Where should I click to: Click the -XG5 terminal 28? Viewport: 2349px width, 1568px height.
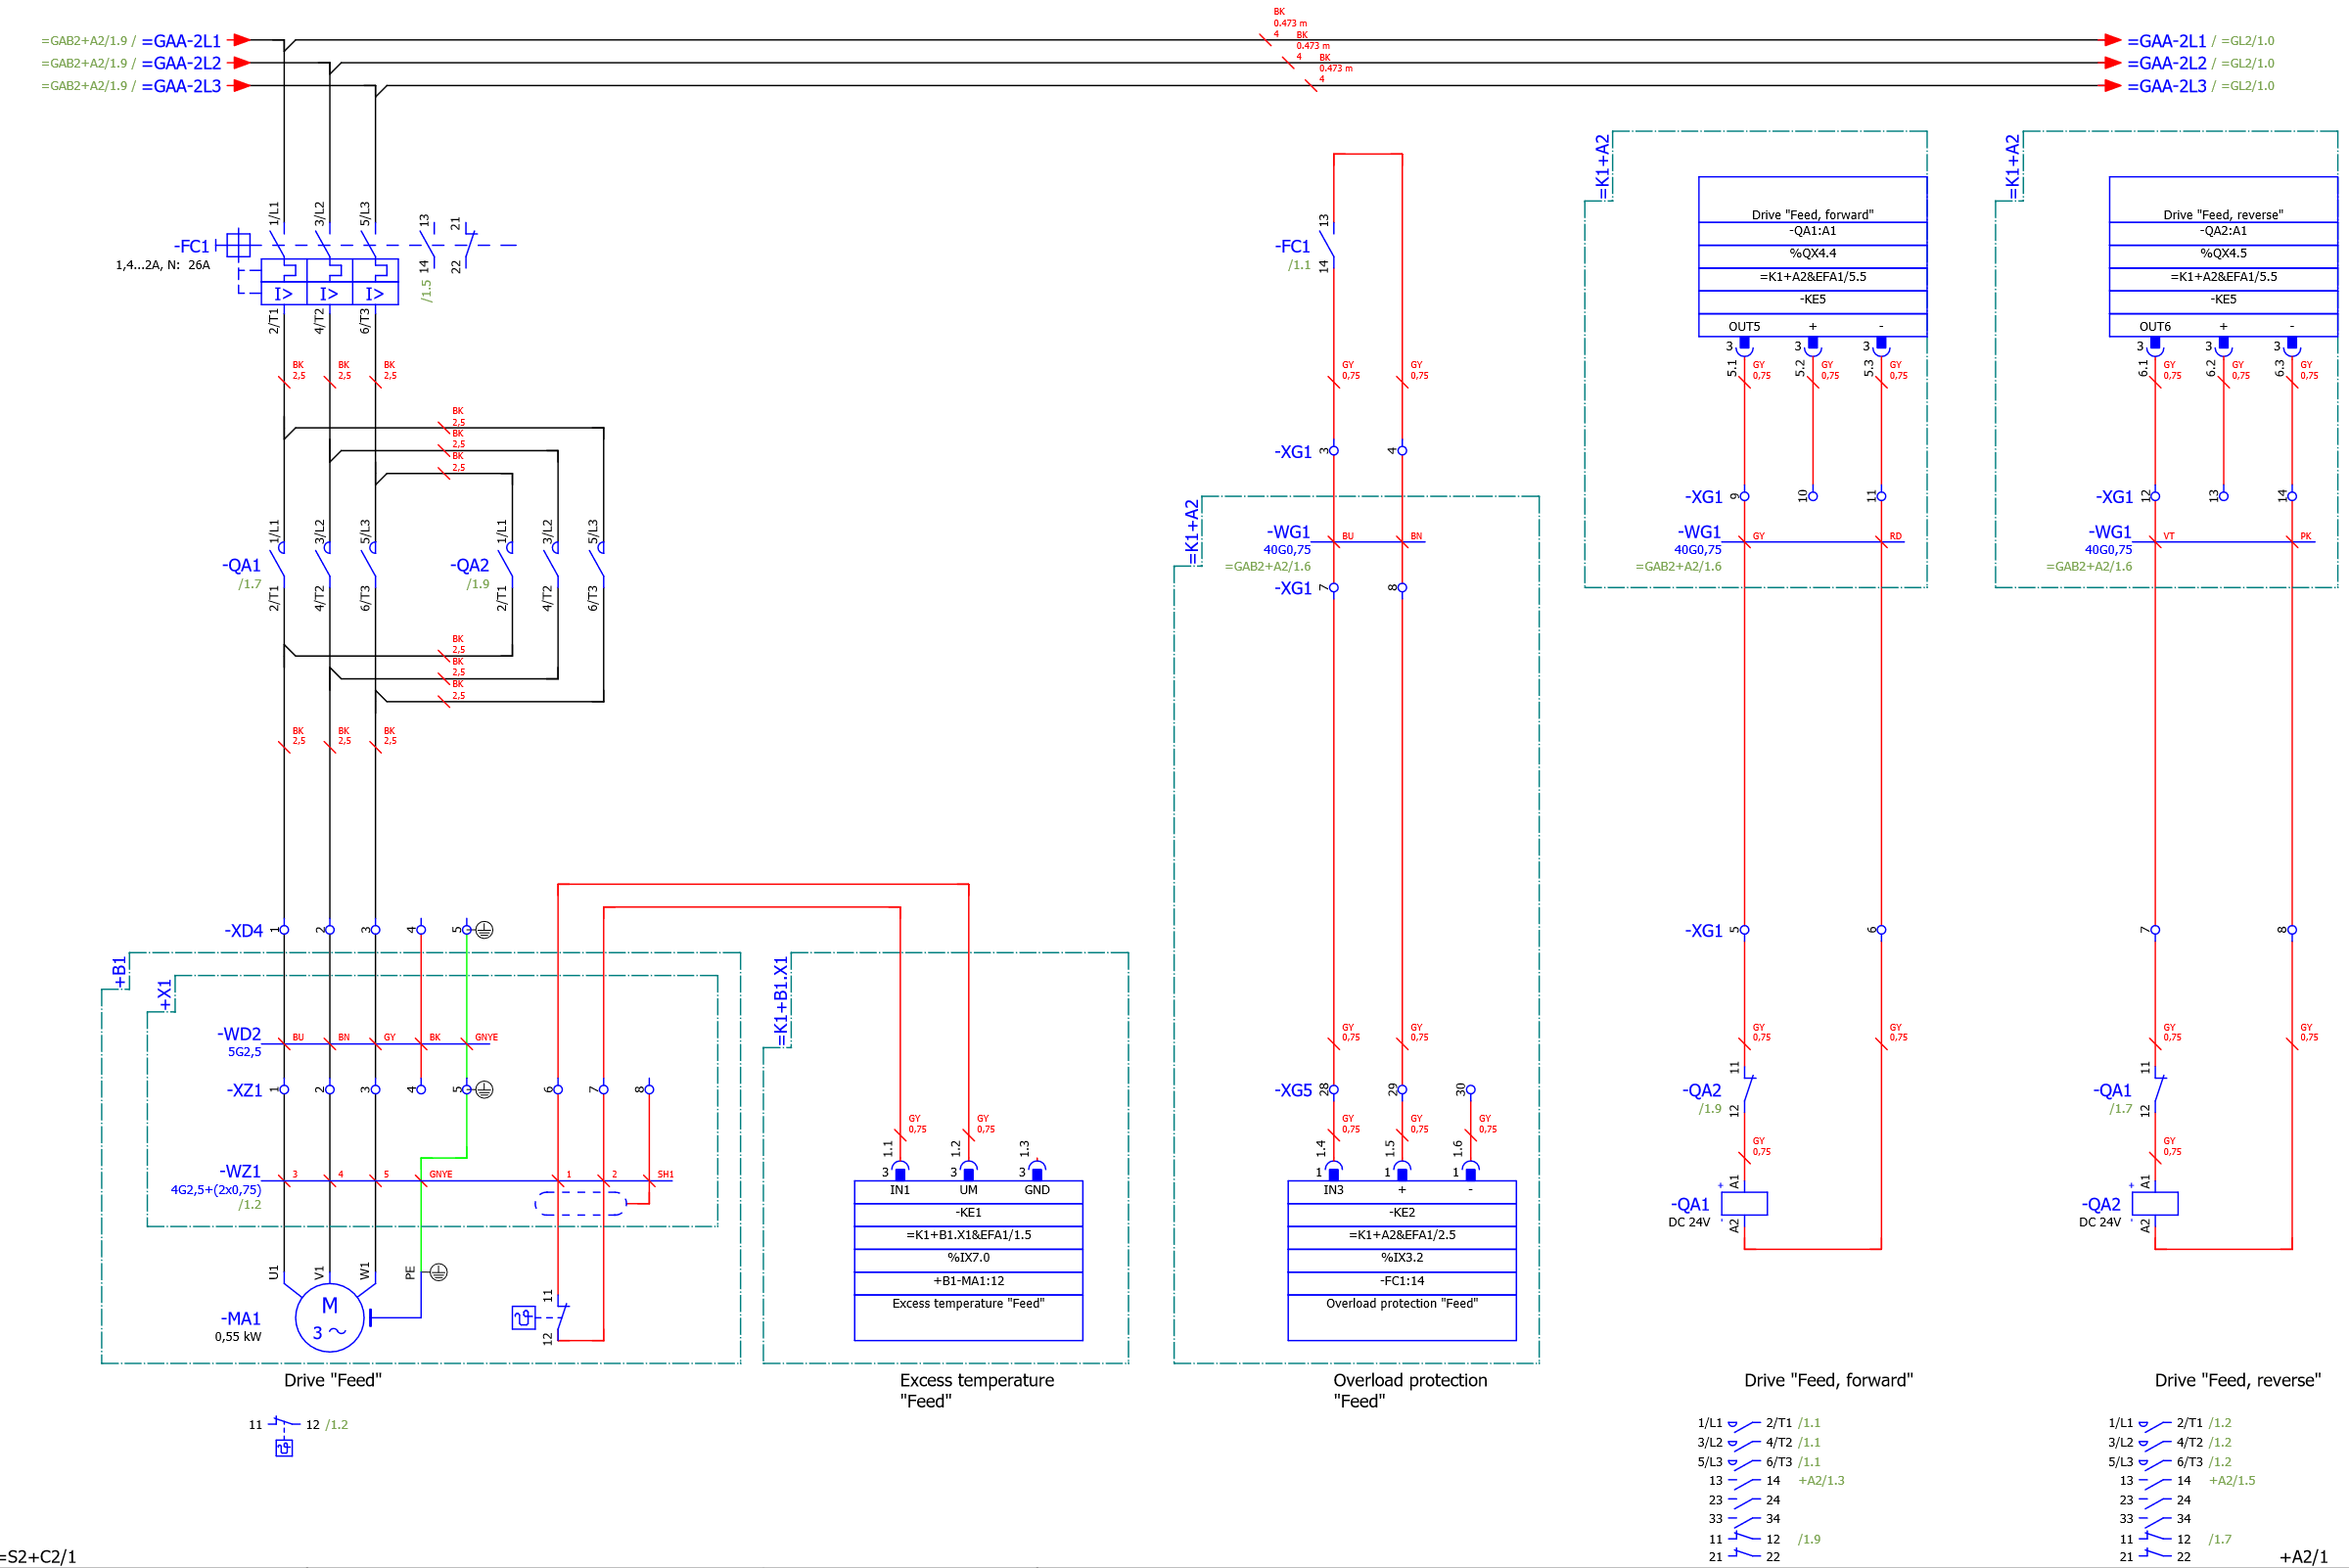coord(1333,1090)
